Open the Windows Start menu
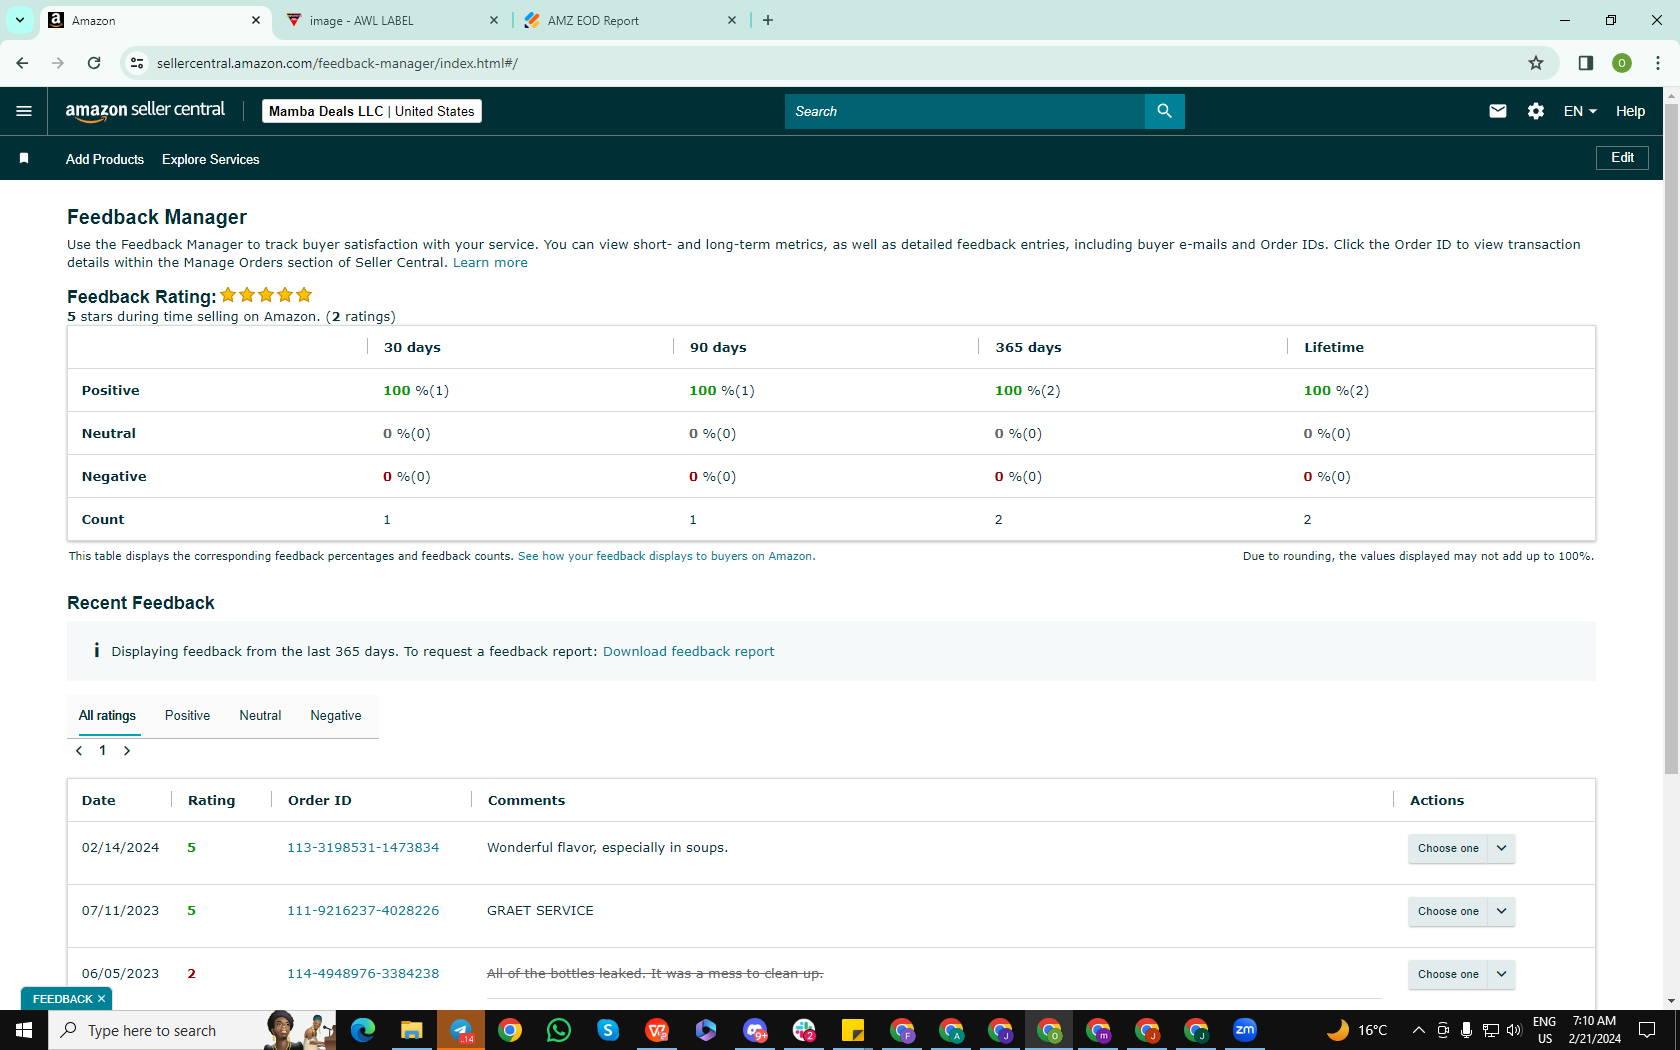Screen dimensions: 1680x1050 pyautogui.click(x=24, y=1030)
